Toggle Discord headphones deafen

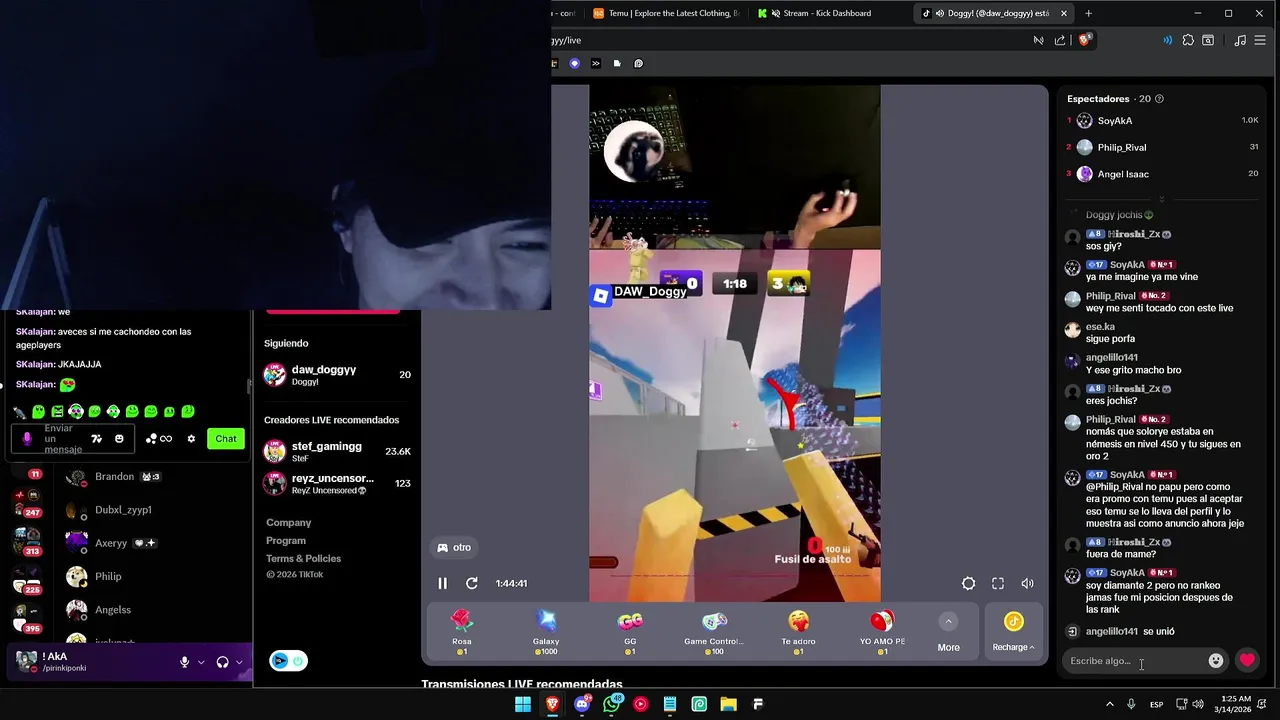click(x=222, y=662)
